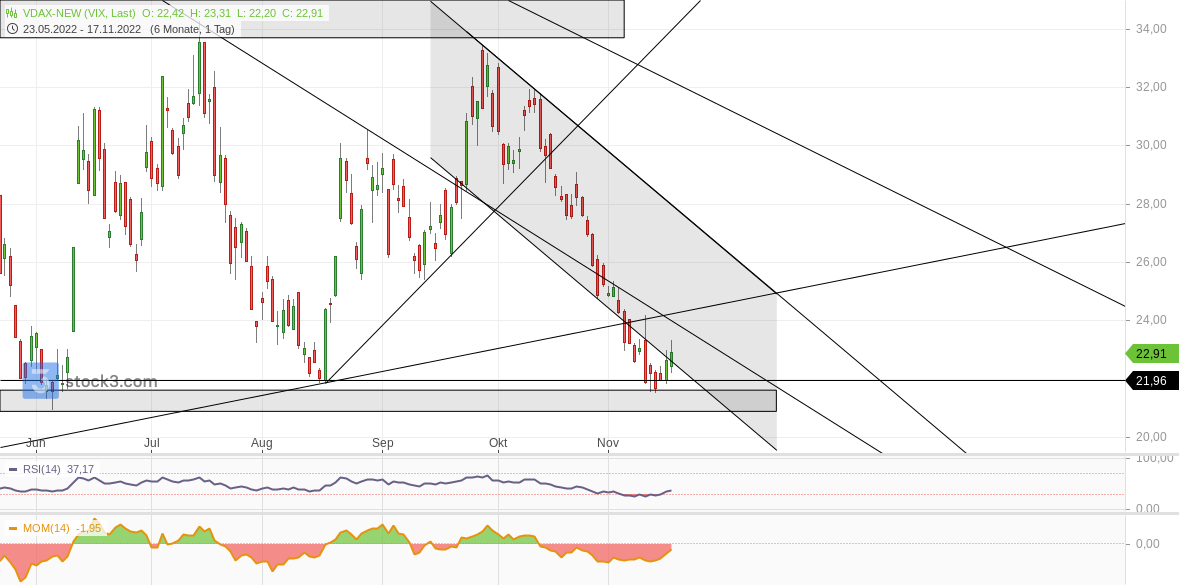Select the VDAX-NEW (VIX, Last) title
This screenshot has height=585, width=1179.
tap(78, 13)
